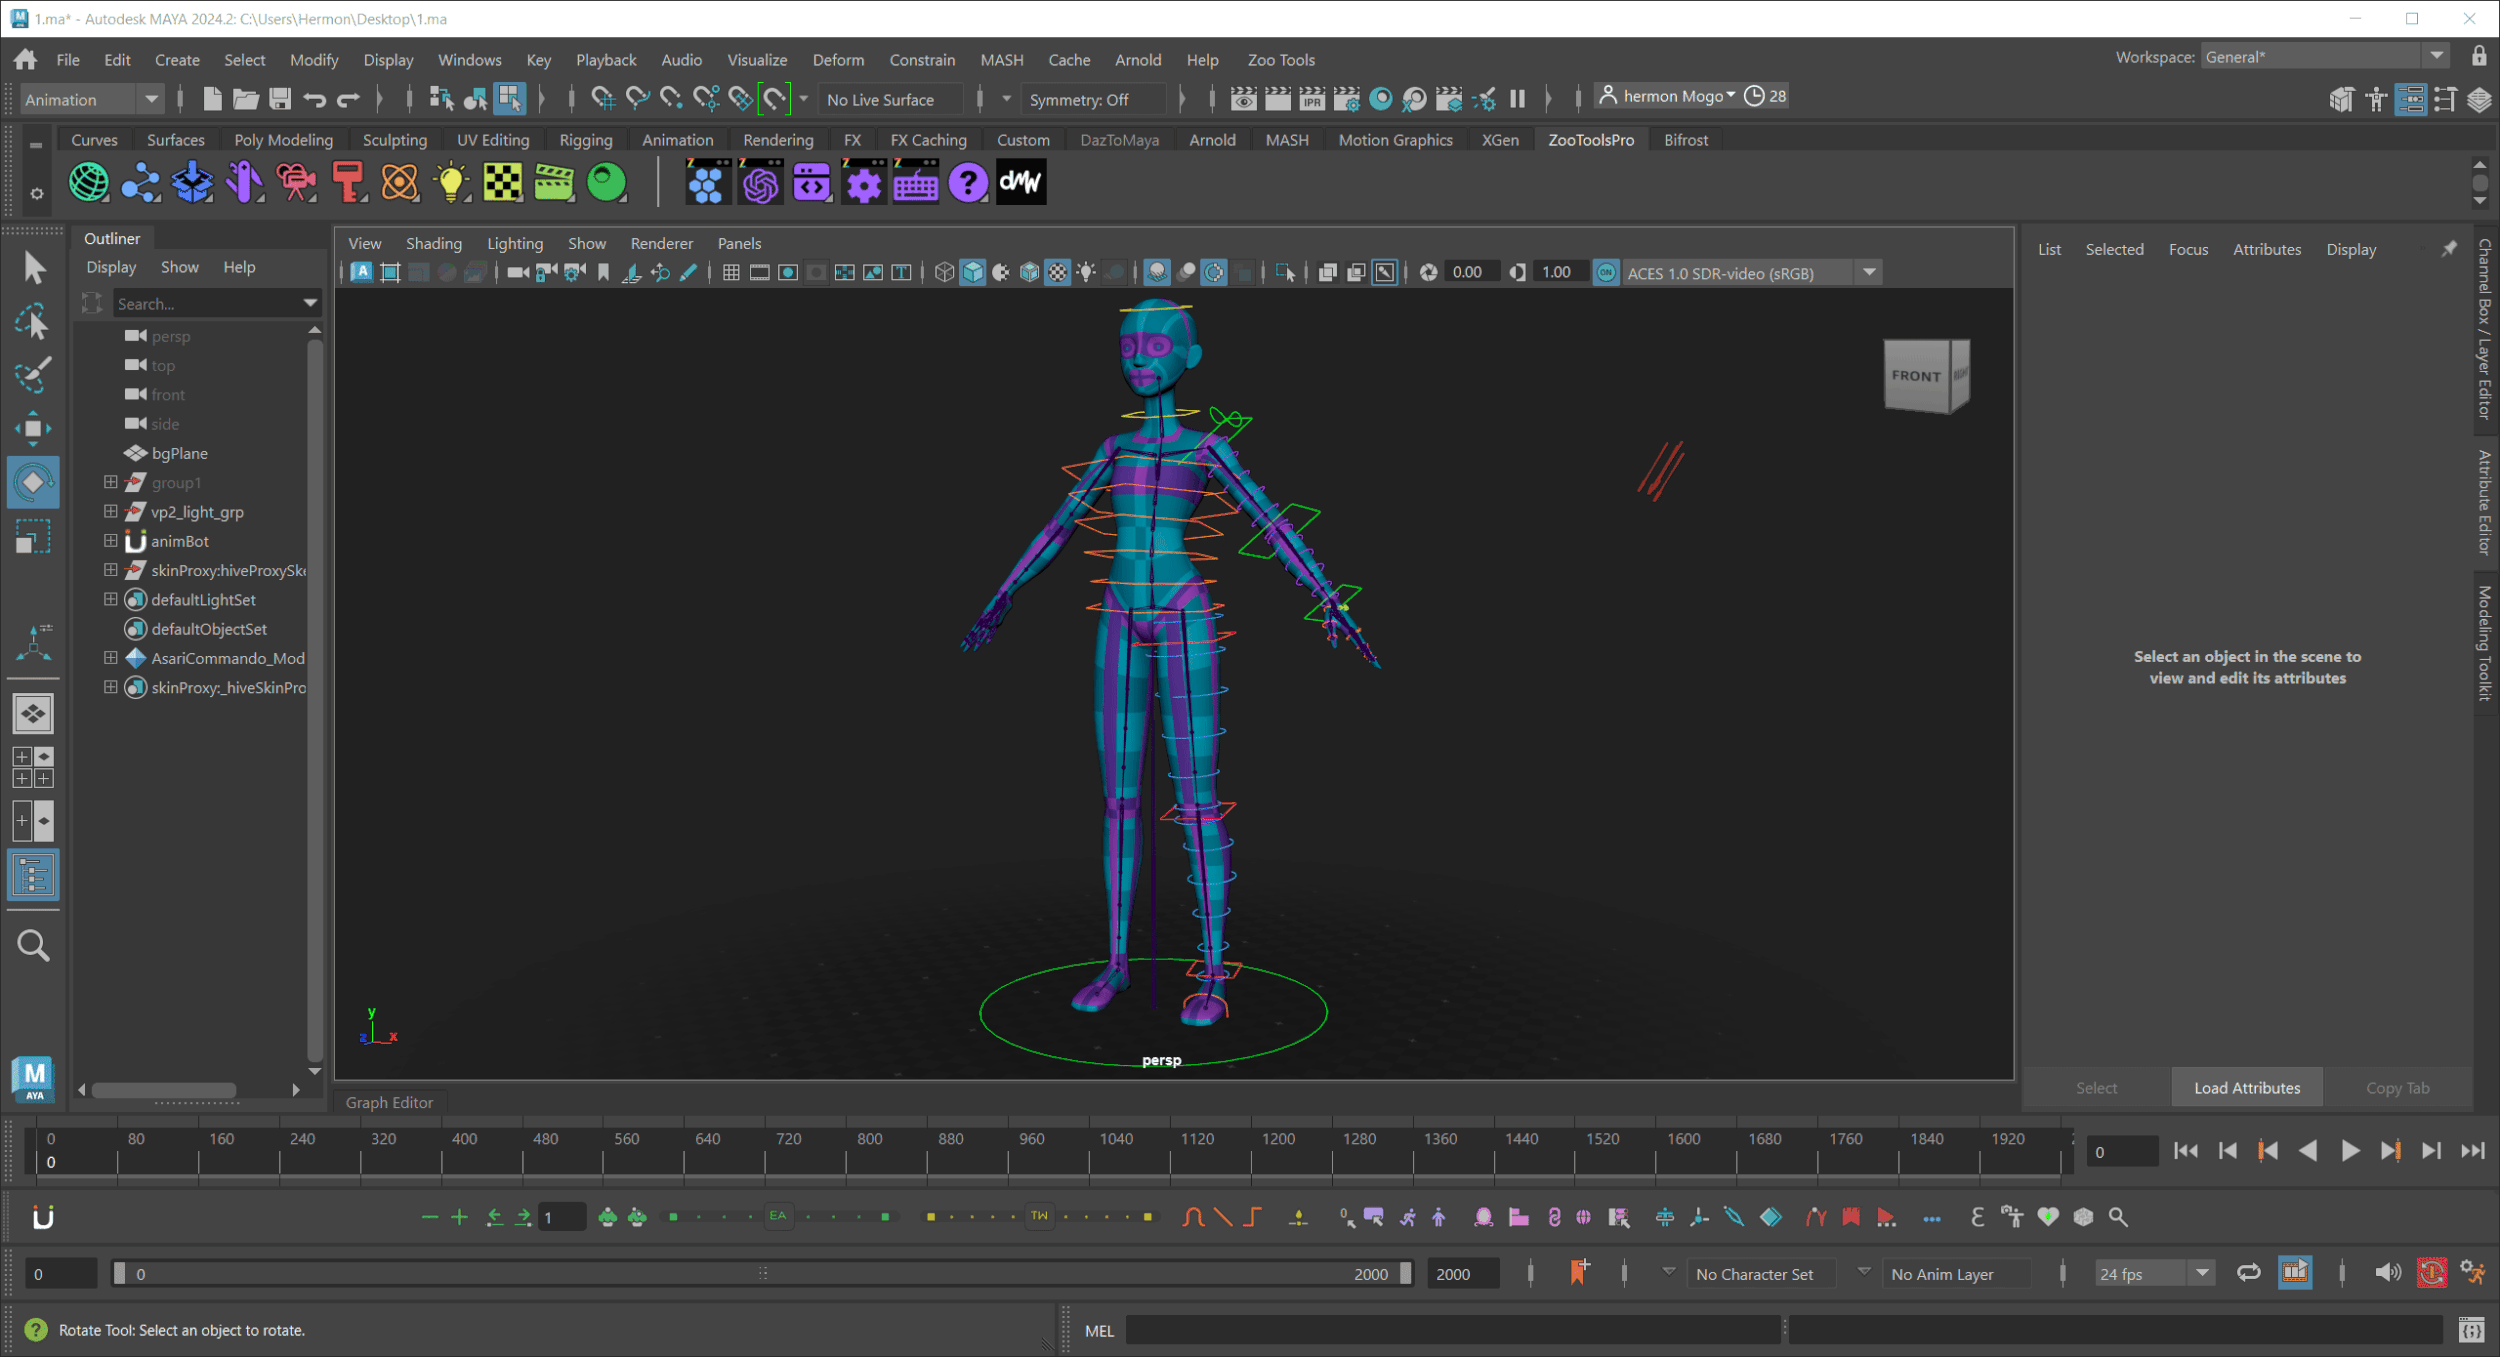Viewport: 2500px width, 1357px height.
Task: Switch to the Rigging shelf tab
Action: pos(585,139)
